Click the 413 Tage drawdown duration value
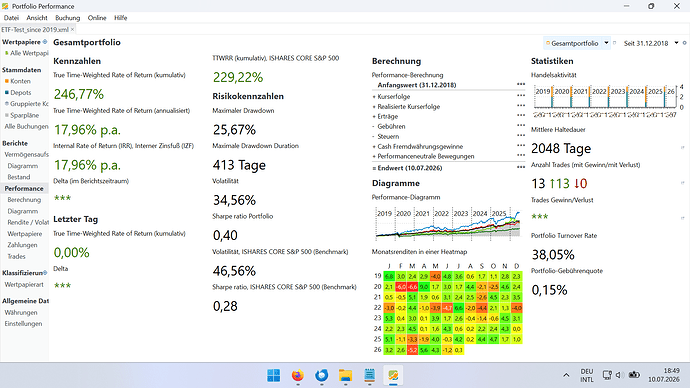 [x=239, y=165]
